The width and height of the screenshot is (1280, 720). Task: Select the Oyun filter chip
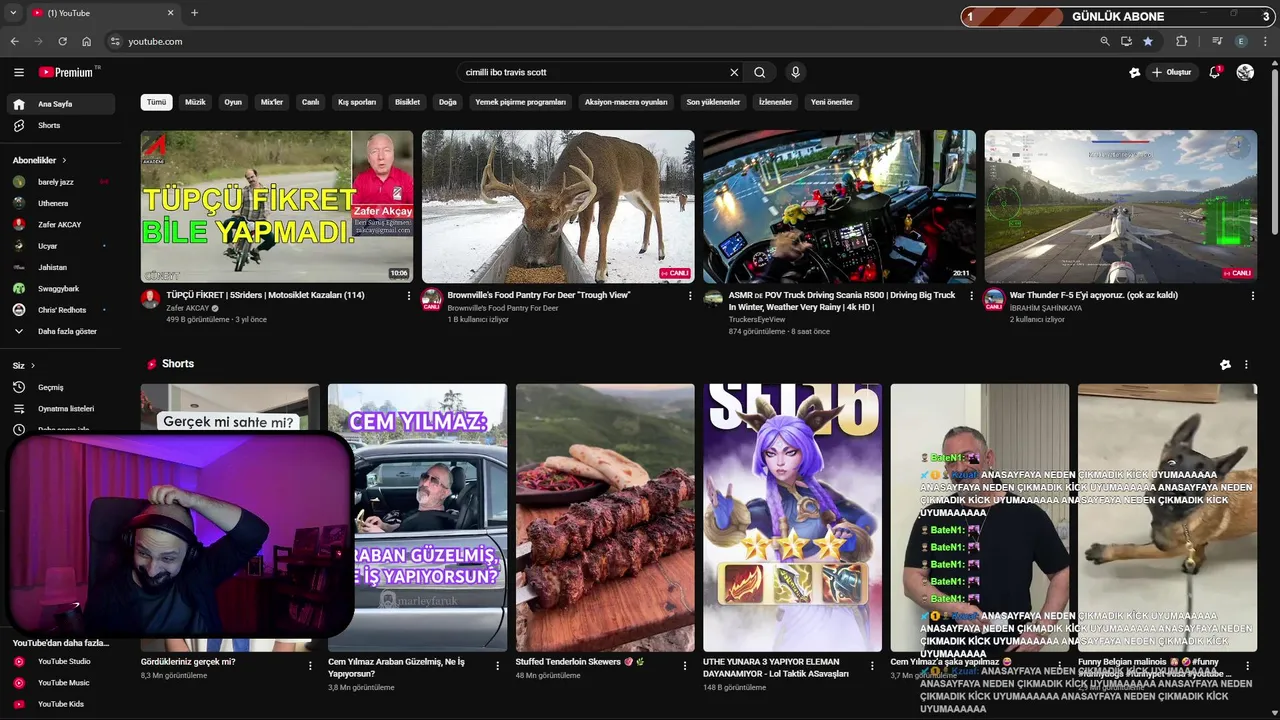[233, 102]
